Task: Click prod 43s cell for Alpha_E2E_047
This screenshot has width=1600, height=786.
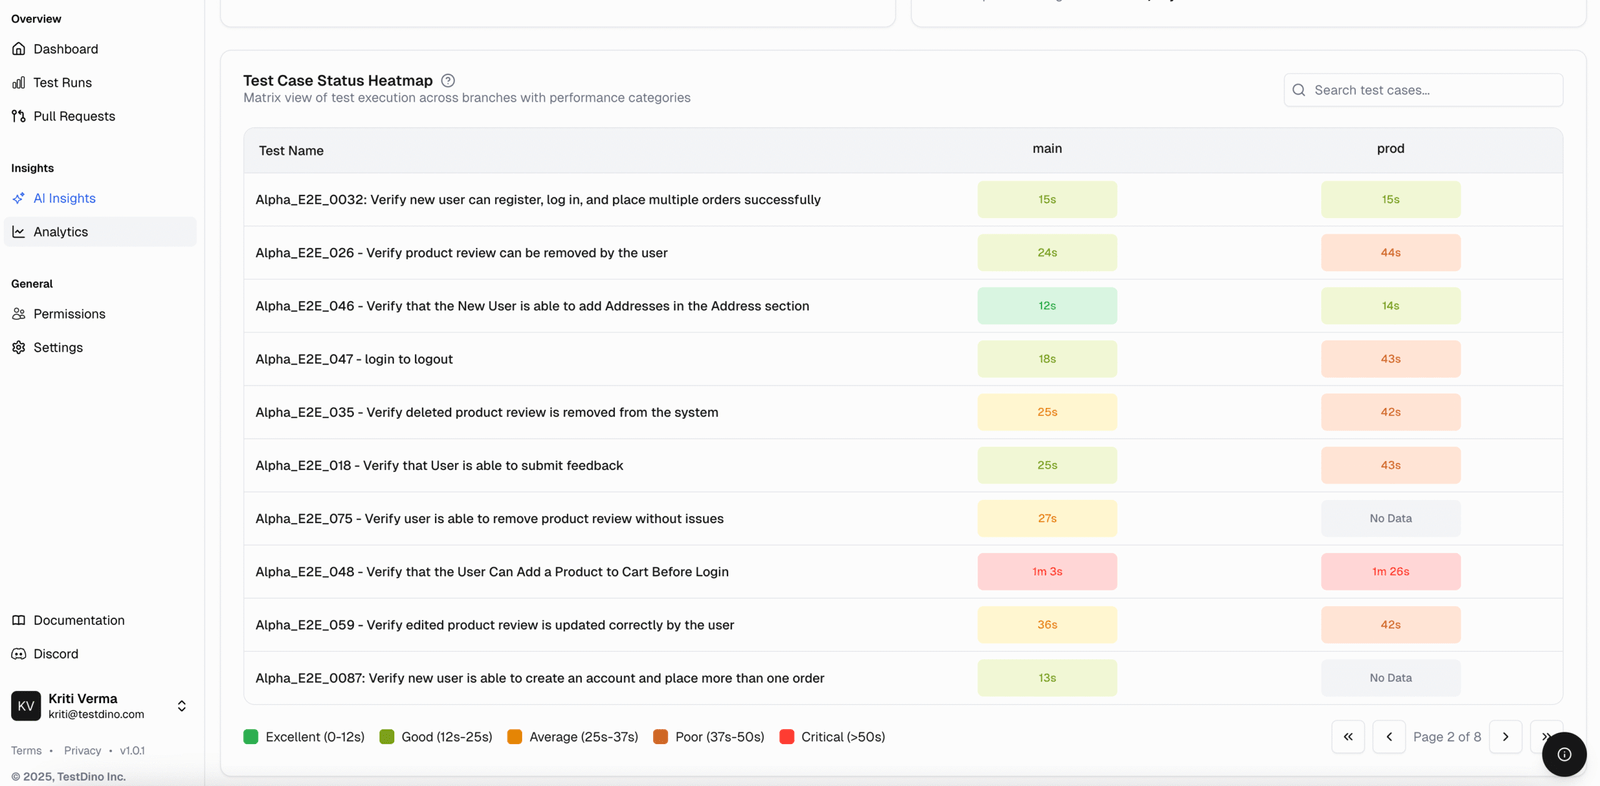Action: point(1391,359)
